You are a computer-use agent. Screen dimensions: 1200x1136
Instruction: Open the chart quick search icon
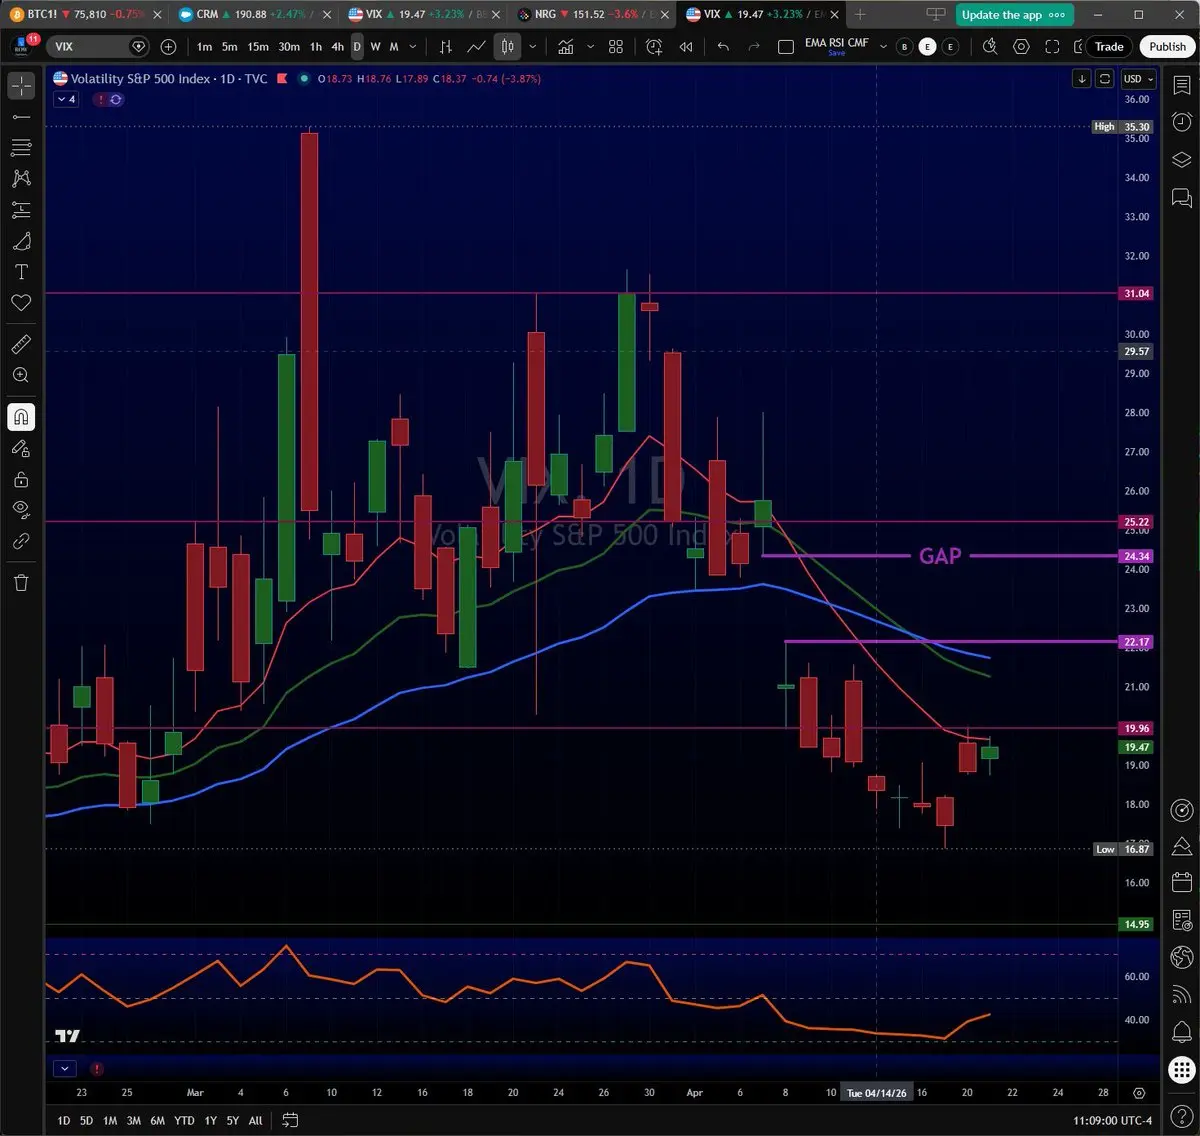(990, 47)
